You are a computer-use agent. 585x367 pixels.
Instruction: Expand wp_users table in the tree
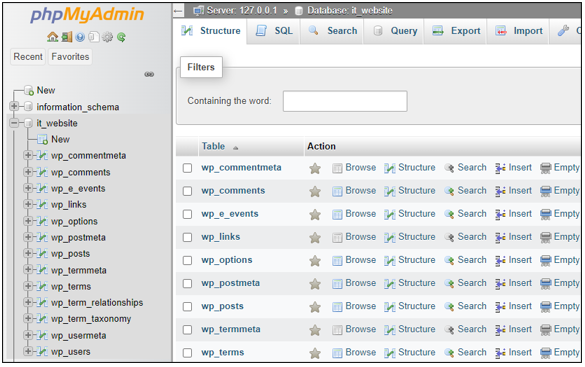(x=27, y=351)
